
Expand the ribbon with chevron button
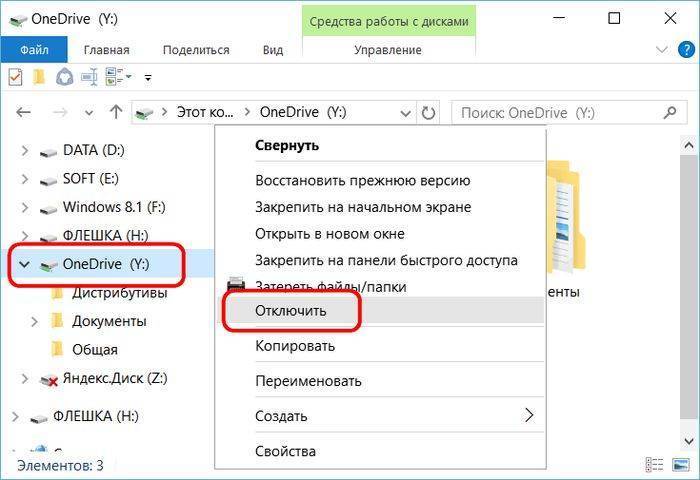tap(662, 49)
